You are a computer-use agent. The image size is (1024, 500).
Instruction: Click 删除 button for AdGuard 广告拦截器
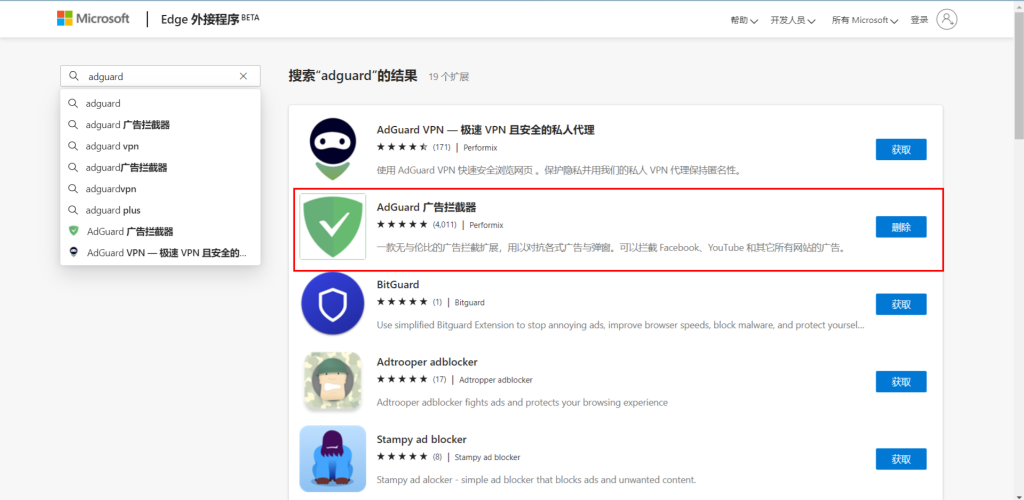(901, 227)
